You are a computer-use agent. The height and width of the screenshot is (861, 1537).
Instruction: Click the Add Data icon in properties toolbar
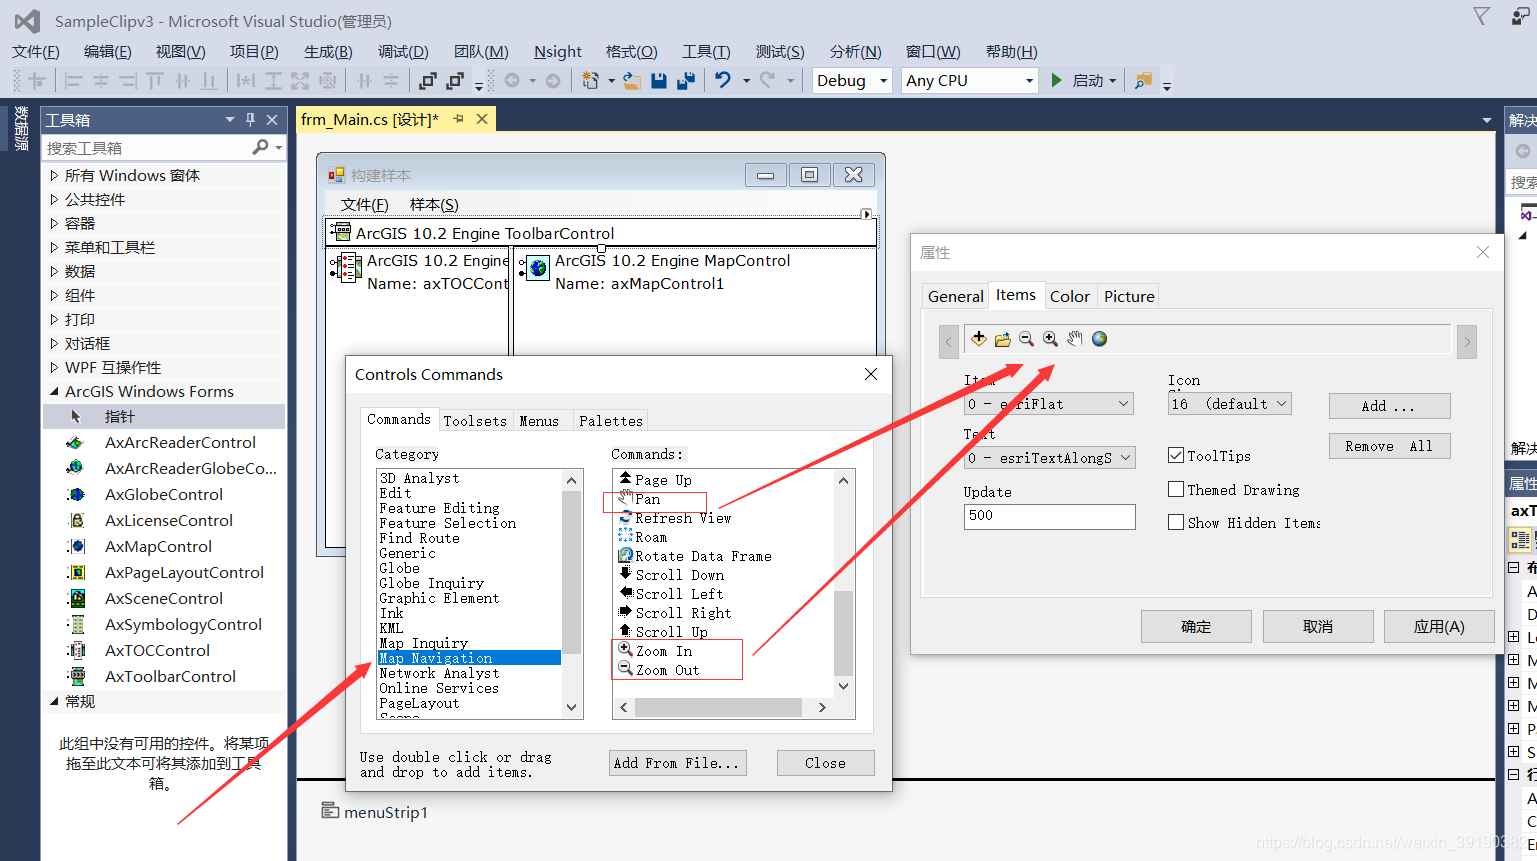[979, 339]
